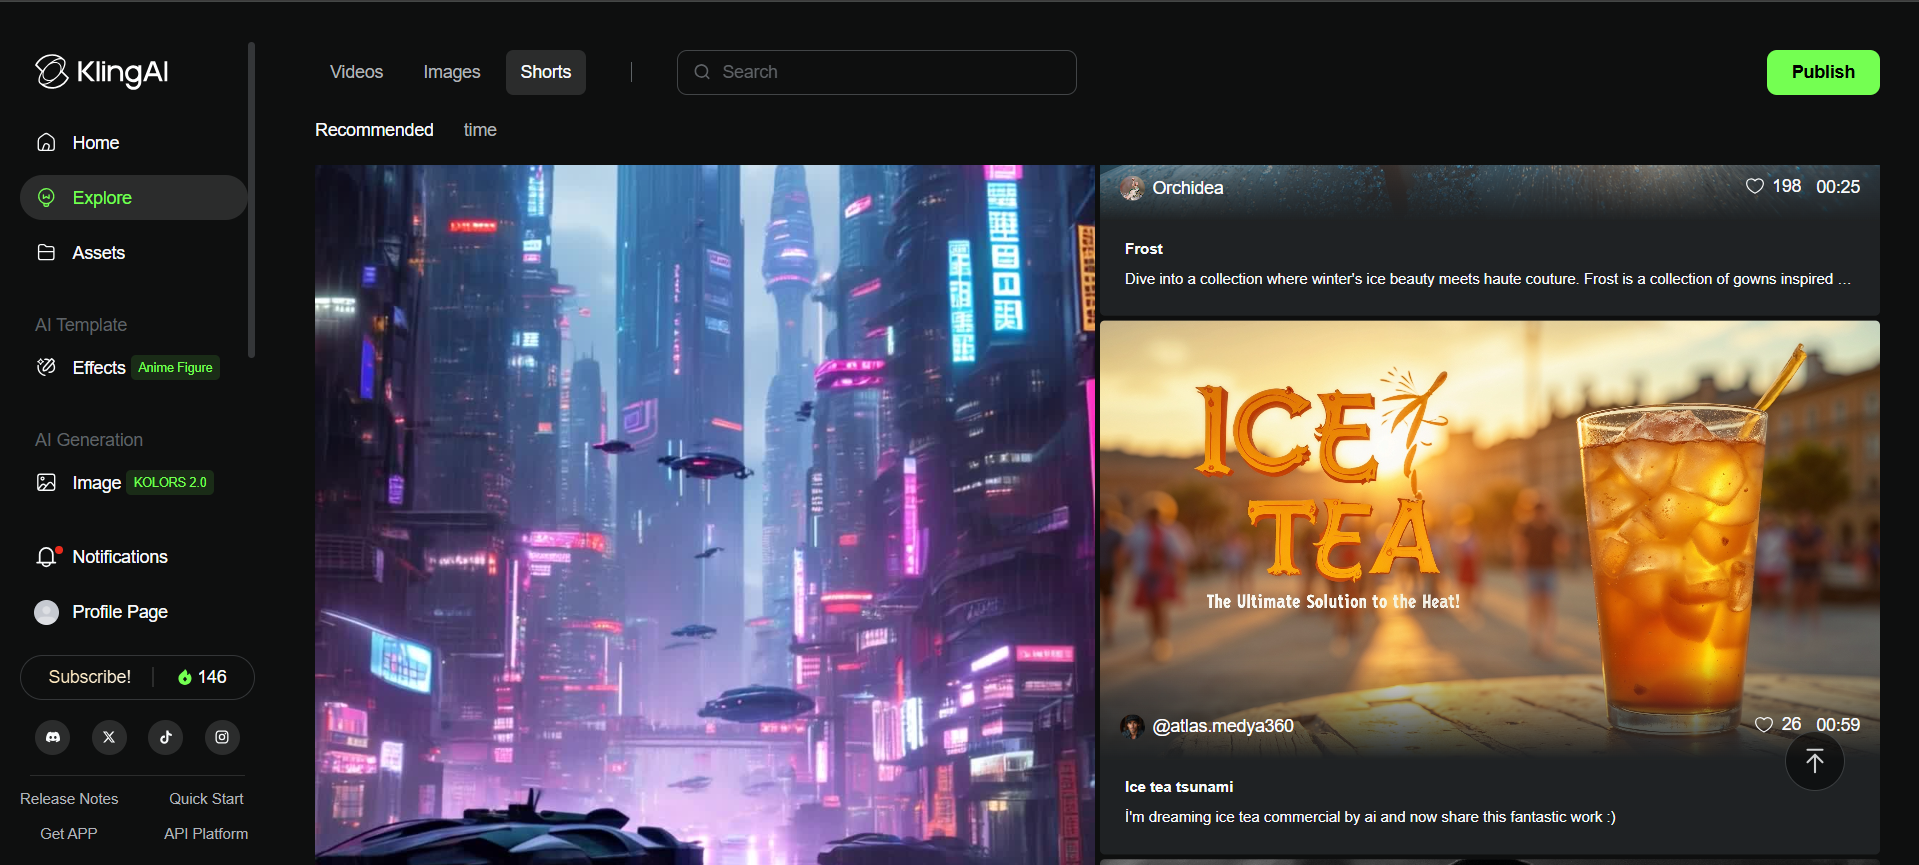Click the scroll-to-top arrow button
Screen dimensions: 1919x865
[1814, 762]
